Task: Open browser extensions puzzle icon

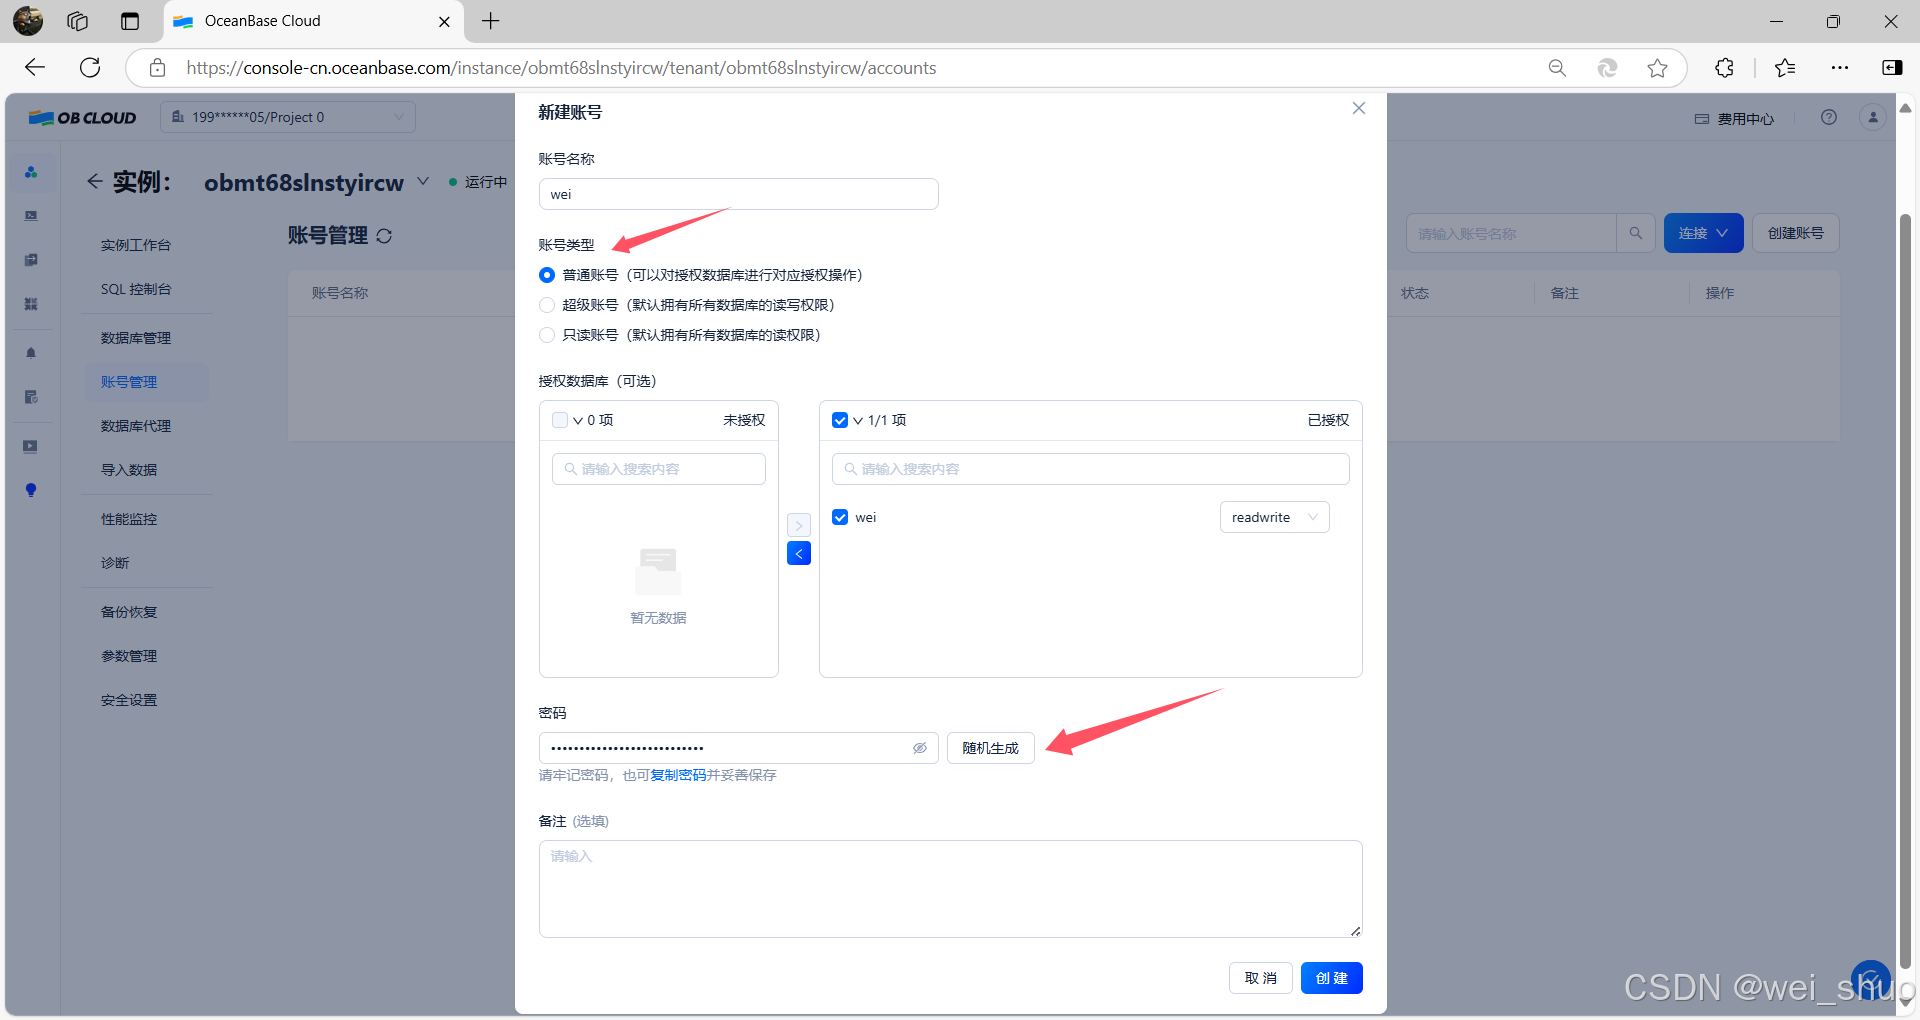Action: click(1724, 67)
